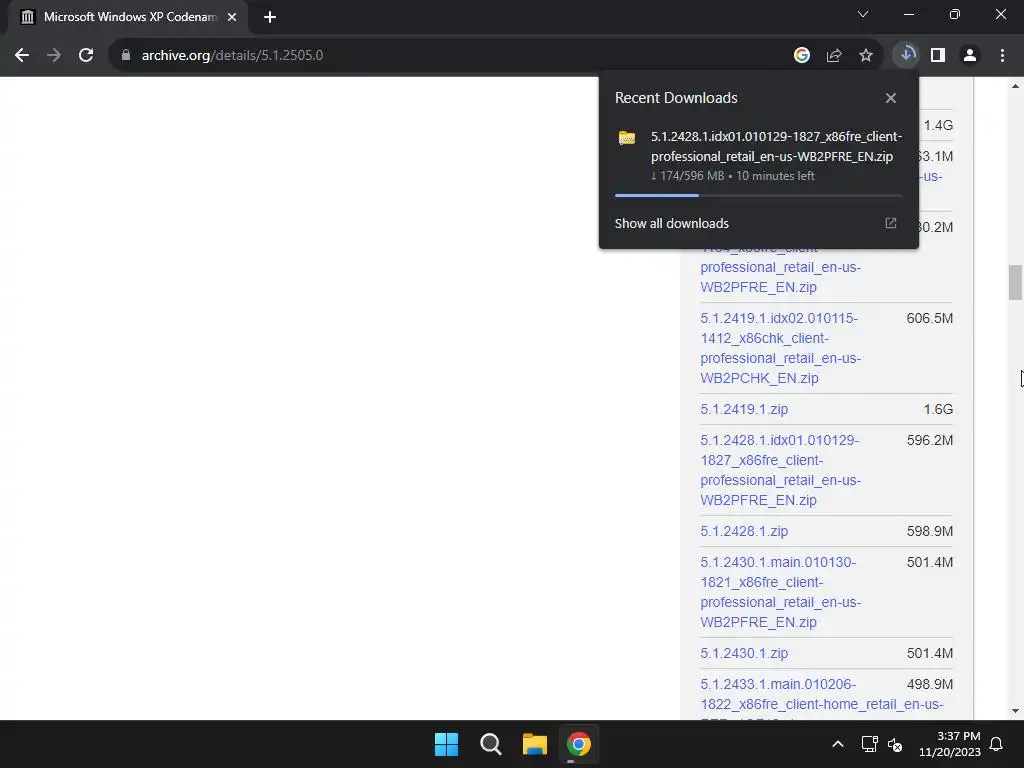
Task: Minimize the Chrome window
Action: coord(909,14)
